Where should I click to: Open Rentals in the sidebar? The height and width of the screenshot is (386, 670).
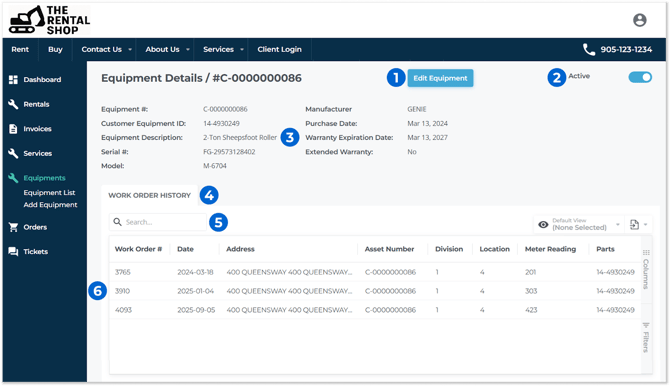(36, 104)
